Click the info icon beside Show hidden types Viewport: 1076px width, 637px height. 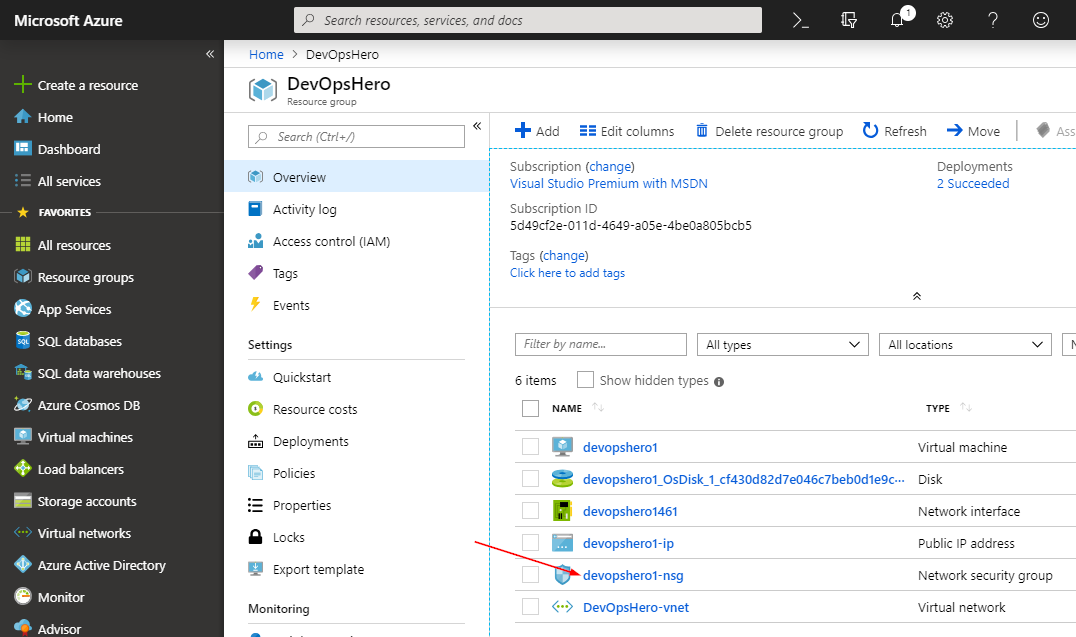(x=718, y=382)
